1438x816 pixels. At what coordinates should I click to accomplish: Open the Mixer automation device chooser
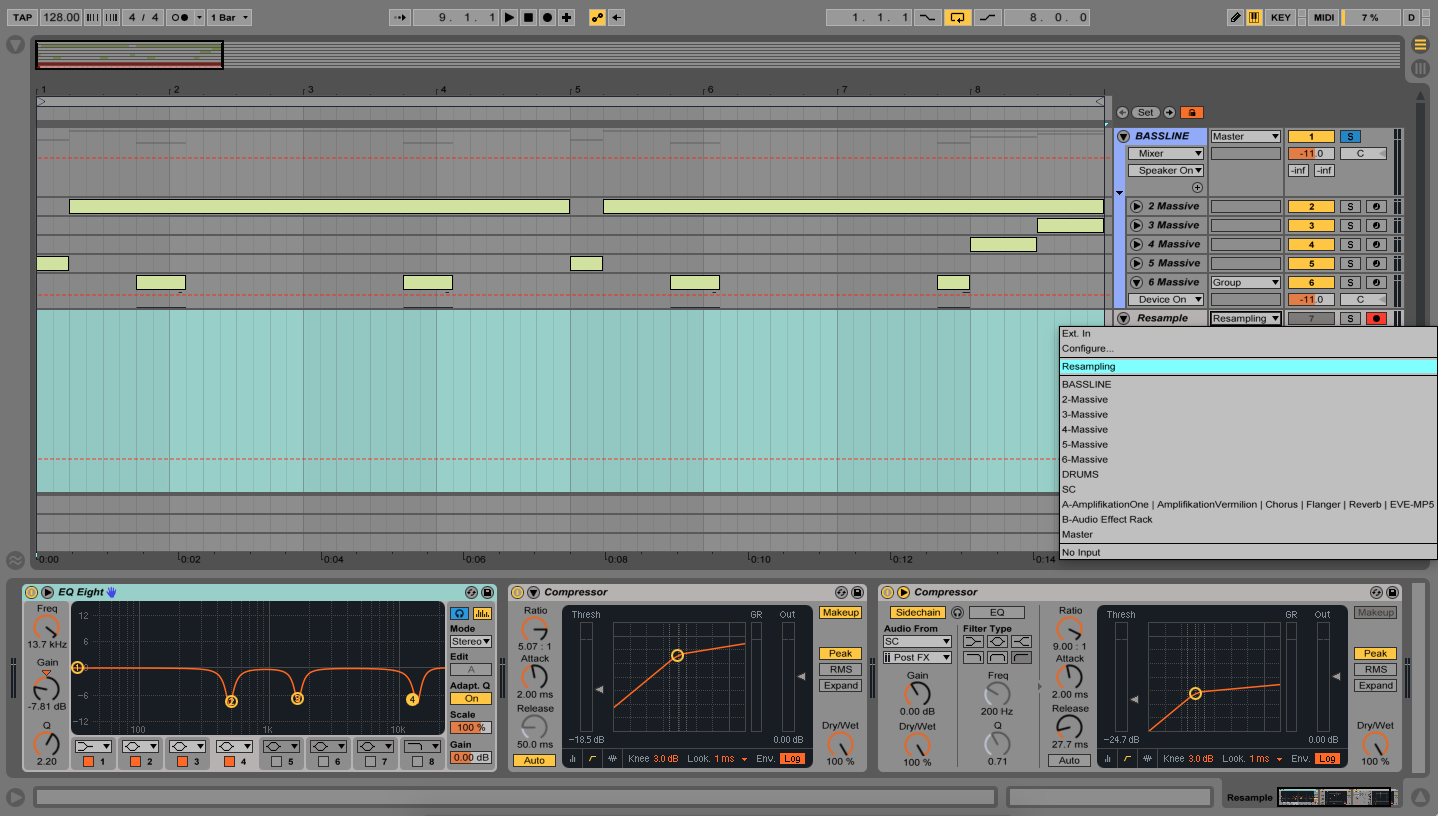coord(1166,153)
